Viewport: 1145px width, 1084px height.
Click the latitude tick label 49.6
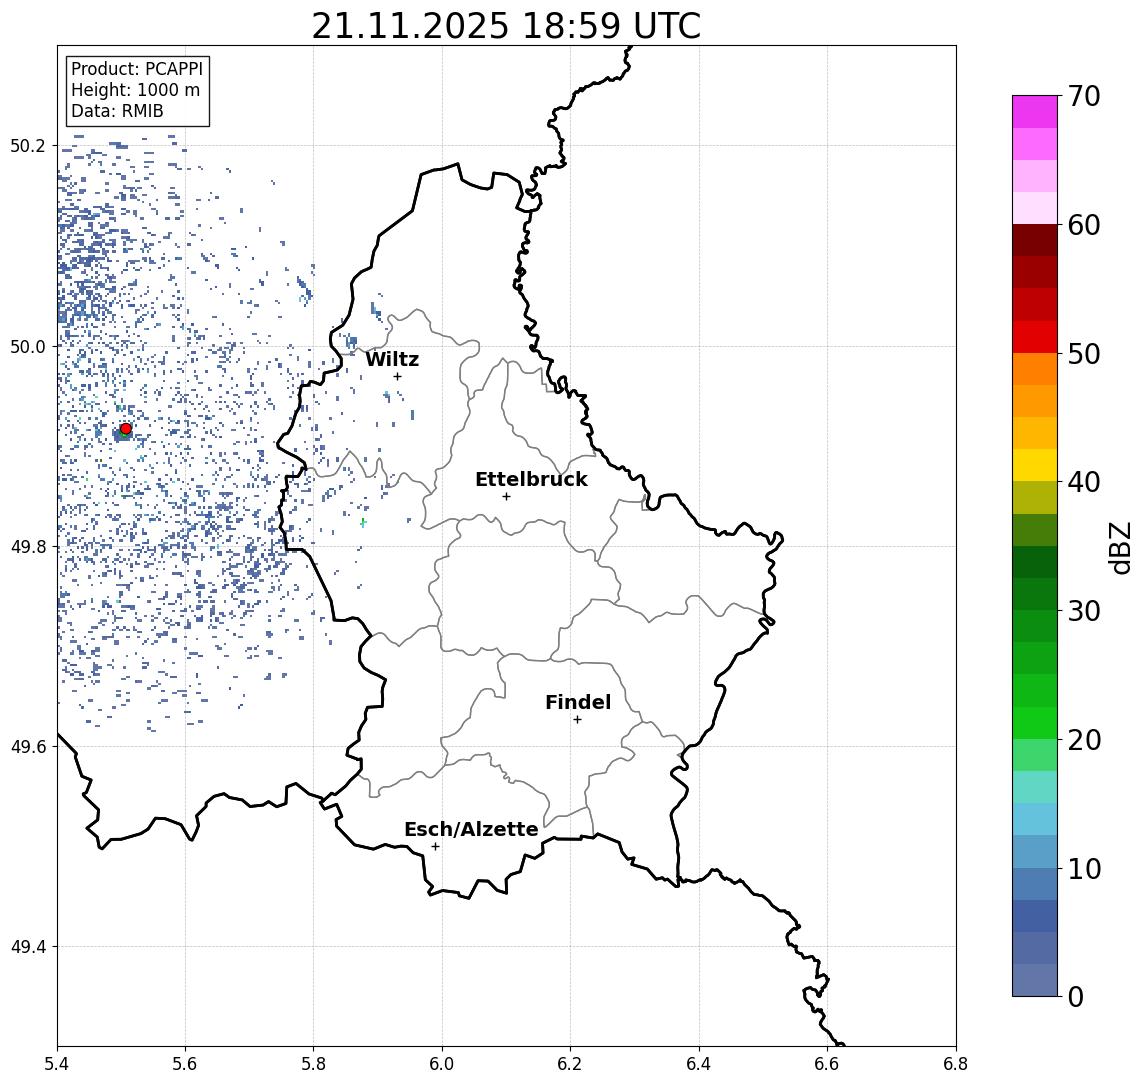pos(28,747)
